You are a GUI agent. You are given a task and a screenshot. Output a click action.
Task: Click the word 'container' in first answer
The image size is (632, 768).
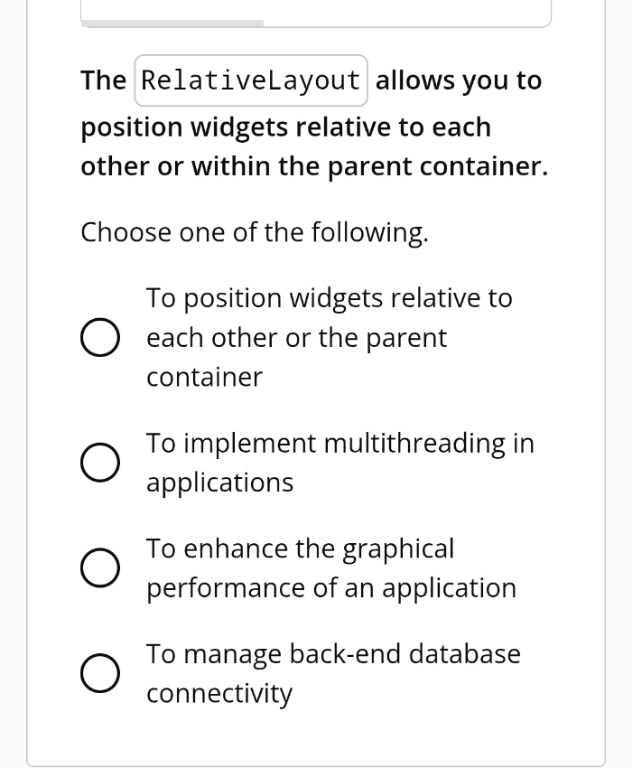point(204,377)
